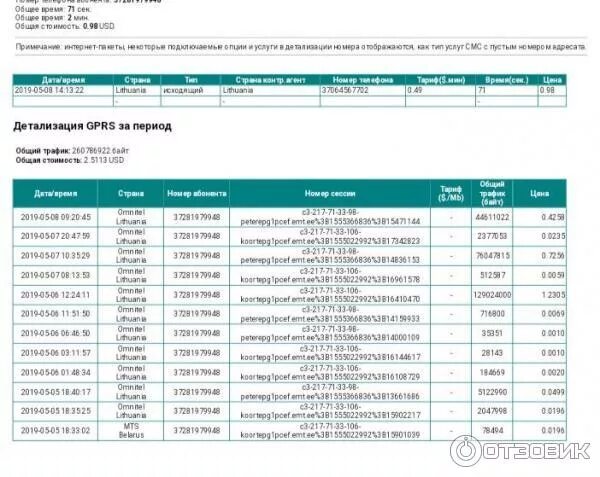Screen dimensions: 600x477
Task: Select the traffic value 78494
Action: pyautogui.click(x=492, y=430)
